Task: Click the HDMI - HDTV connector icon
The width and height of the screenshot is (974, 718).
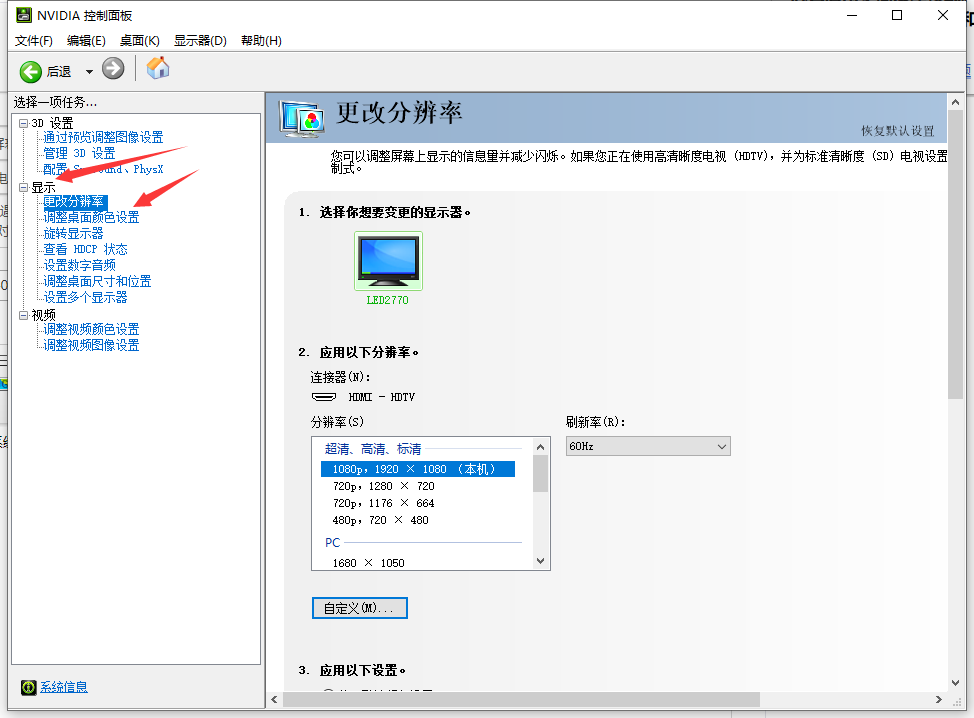Action: click(x=324, y=396)
